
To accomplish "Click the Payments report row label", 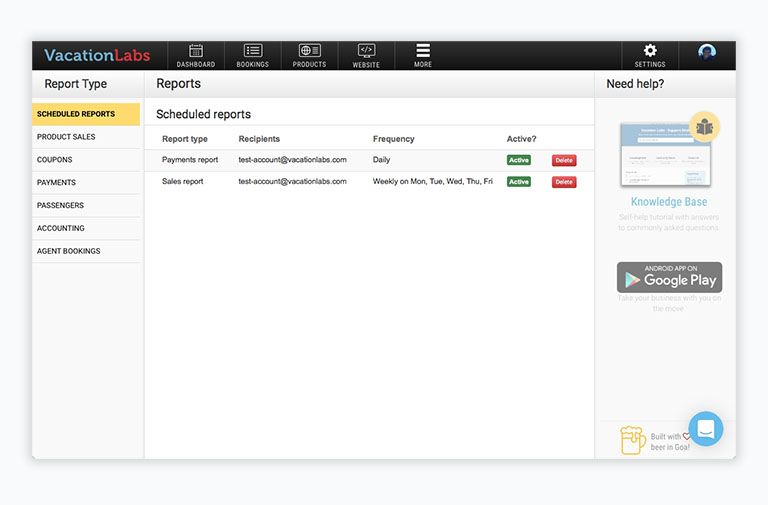I will click(190, 160).
